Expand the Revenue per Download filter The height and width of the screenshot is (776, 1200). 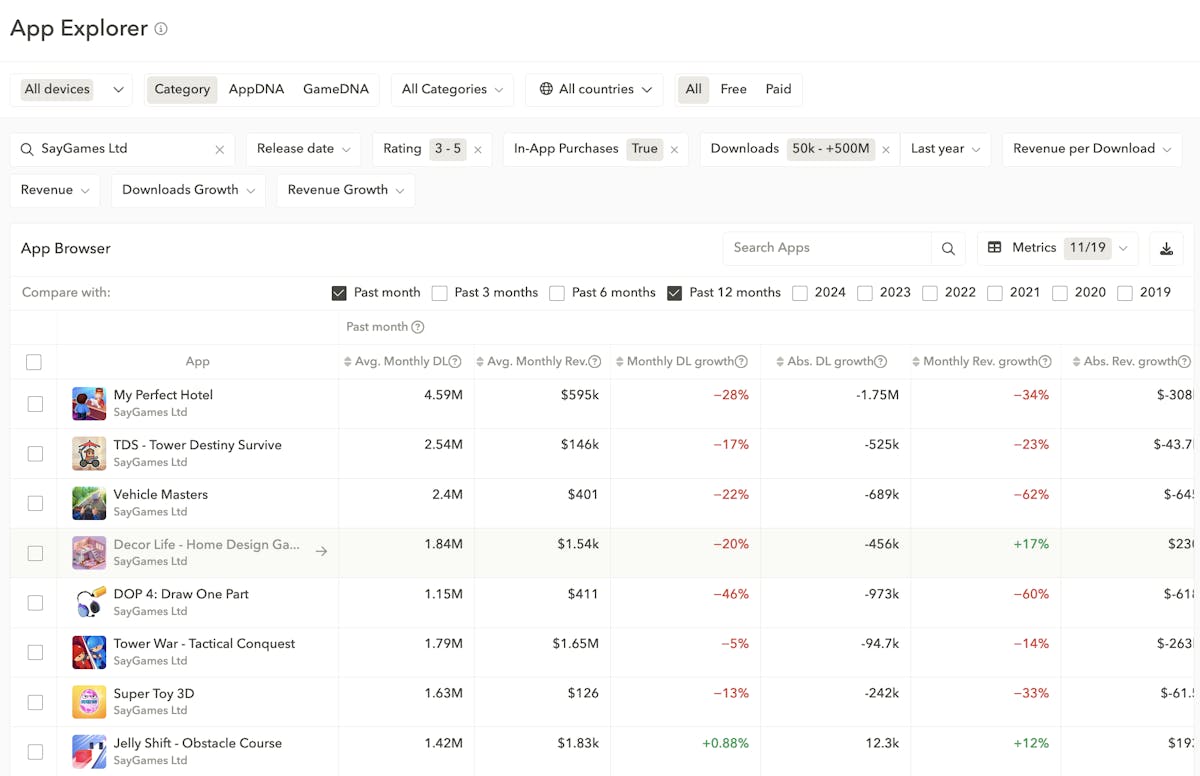point(1092,149)
